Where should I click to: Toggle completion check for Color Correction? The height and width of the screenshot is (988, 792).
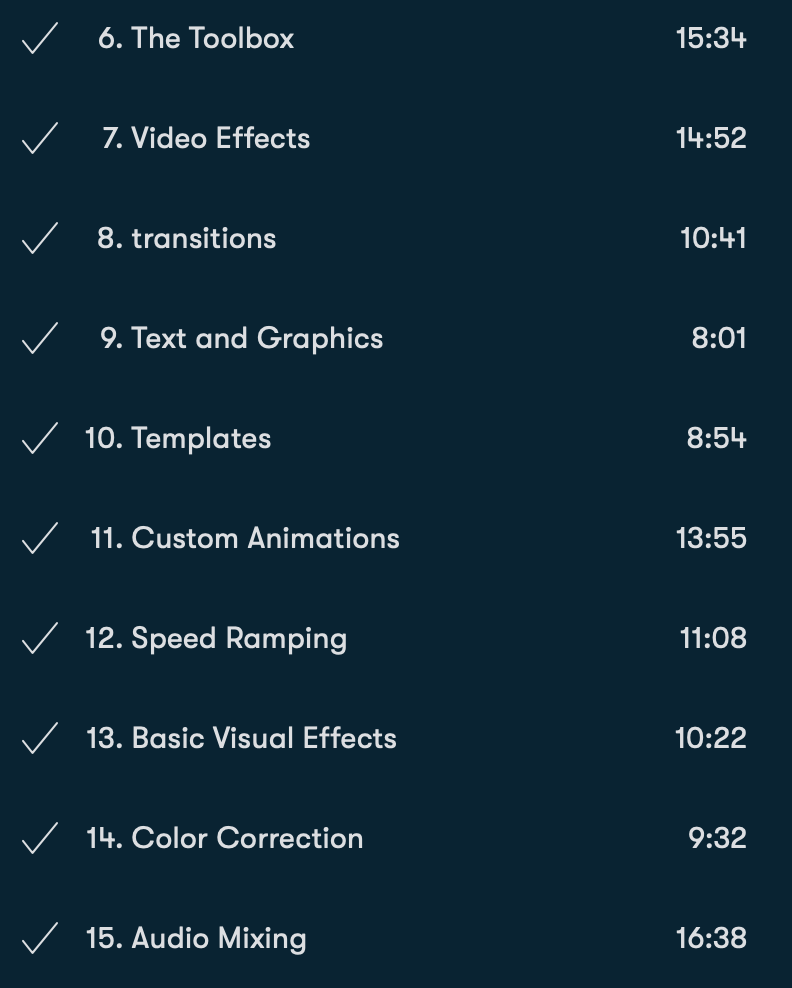pos(40,838)
